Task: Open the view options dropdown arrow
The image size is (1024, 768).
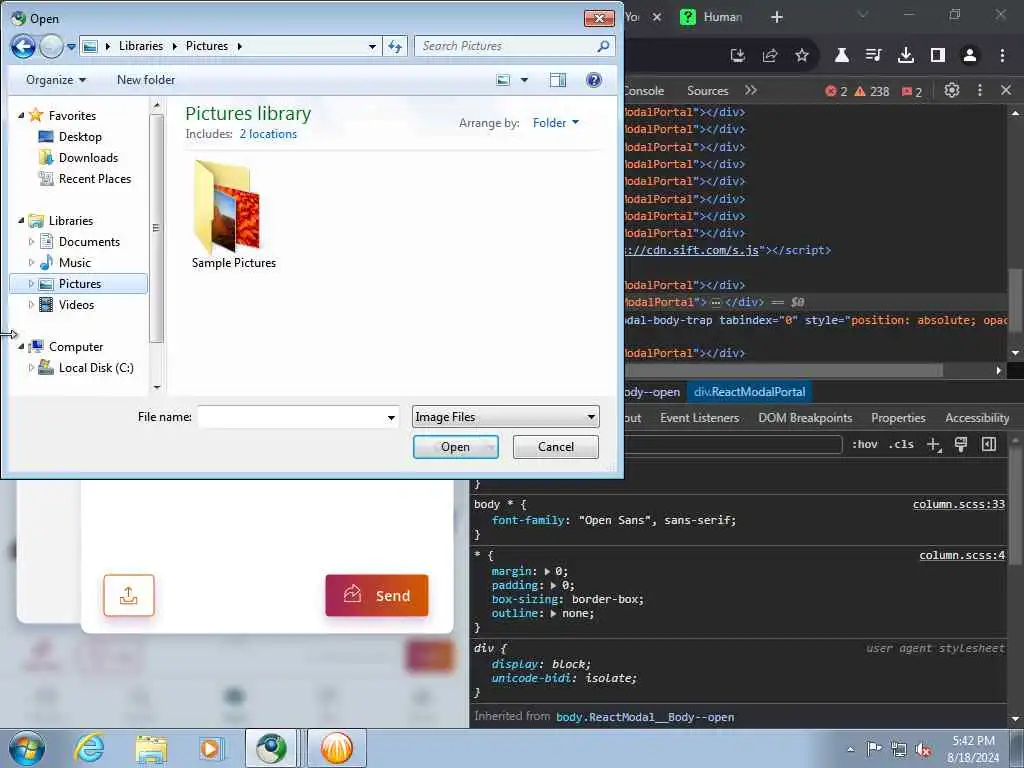Action: click(524, 80)
